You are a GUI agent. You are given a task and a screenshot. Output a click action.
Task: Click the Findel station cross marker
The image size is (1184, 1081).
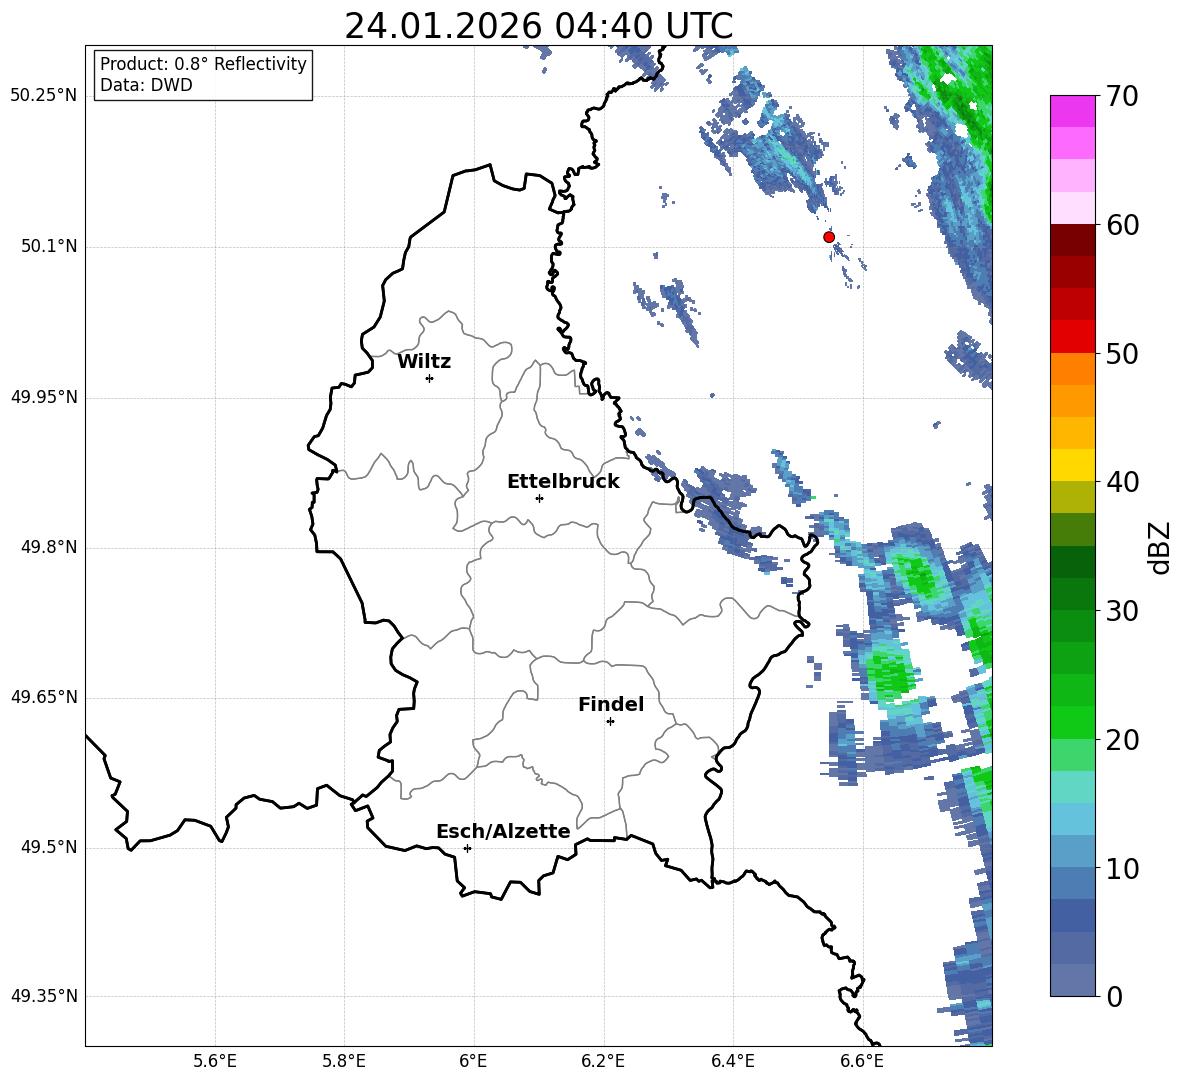click(610, 721)
